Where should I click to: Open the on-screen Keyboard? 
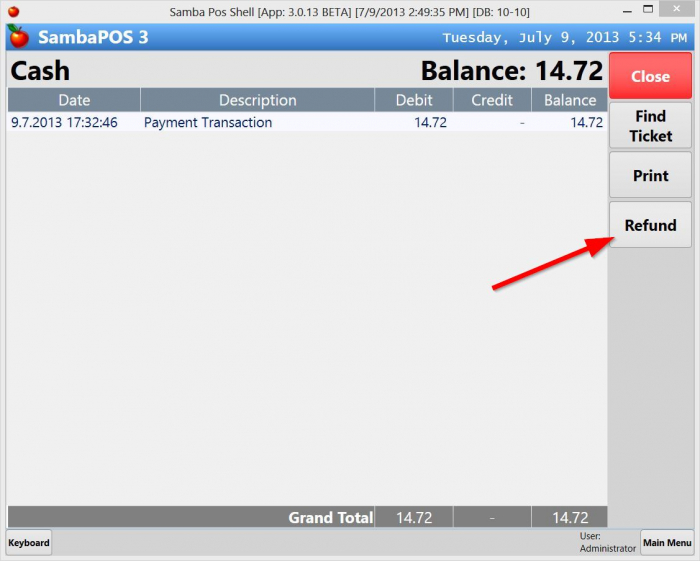pos(29,543)
